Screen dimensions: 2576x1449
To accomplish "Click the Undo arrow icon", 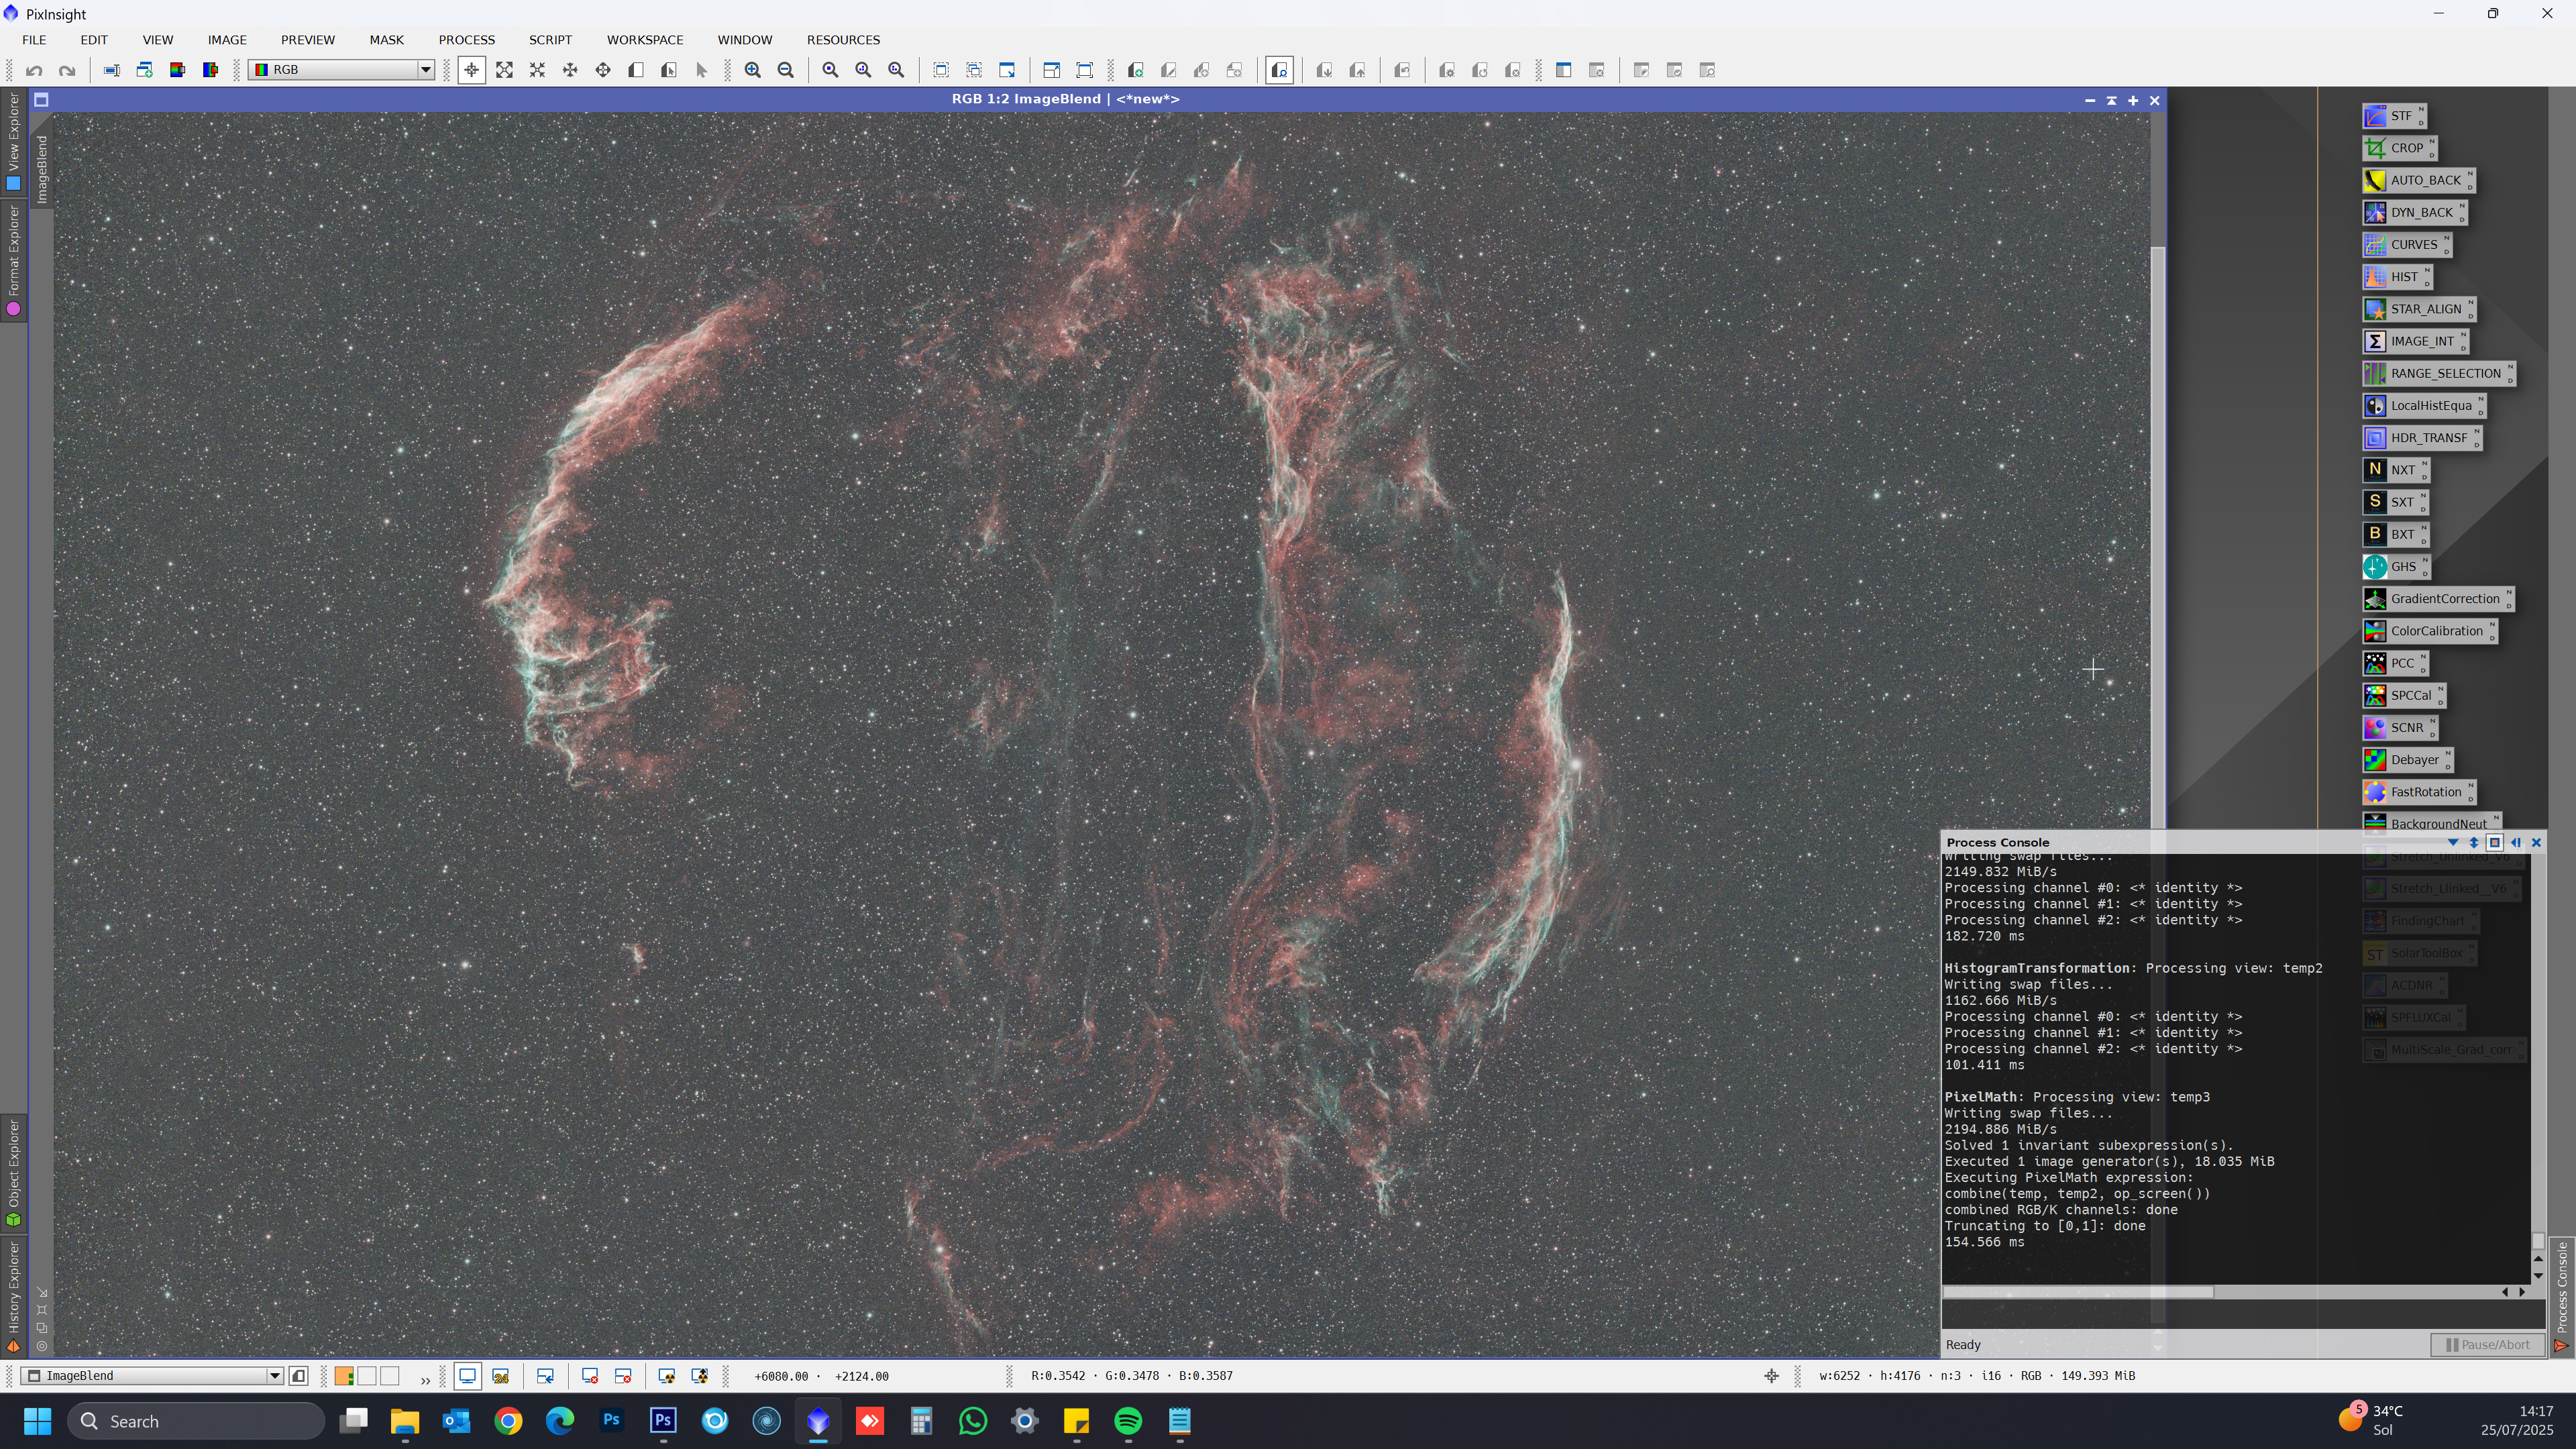I will pos(34,70).
